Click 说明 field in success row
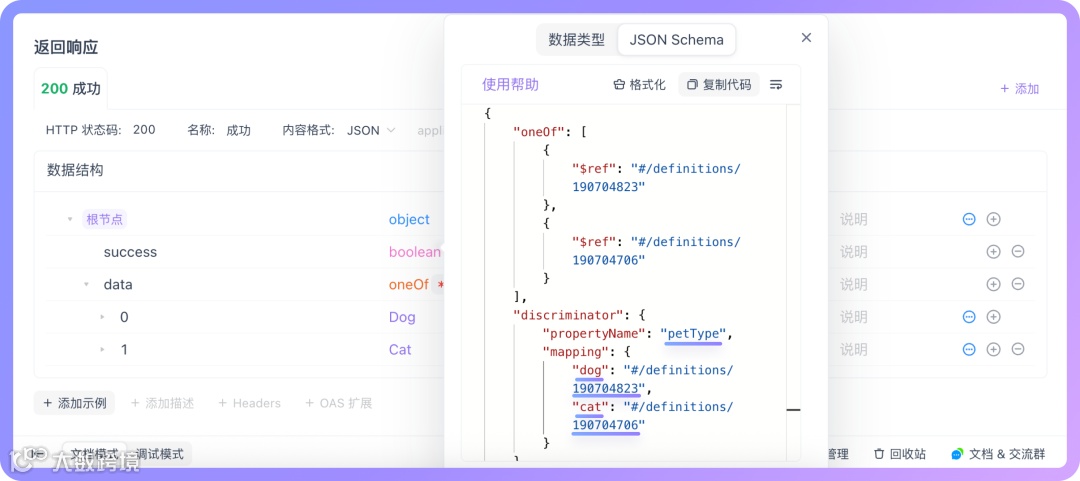Viewport: 1080px width, 481px height. pos(853,252)
